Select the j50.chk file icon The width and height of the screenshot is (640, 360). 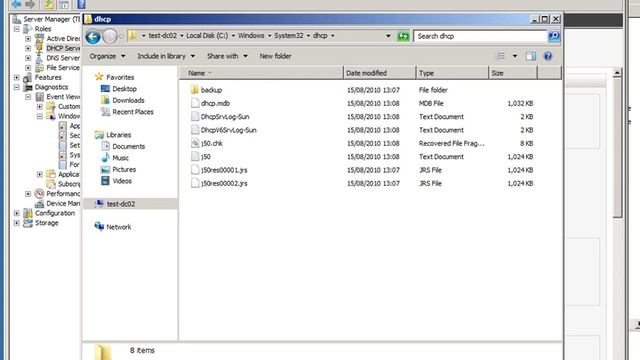coord(195,143)
